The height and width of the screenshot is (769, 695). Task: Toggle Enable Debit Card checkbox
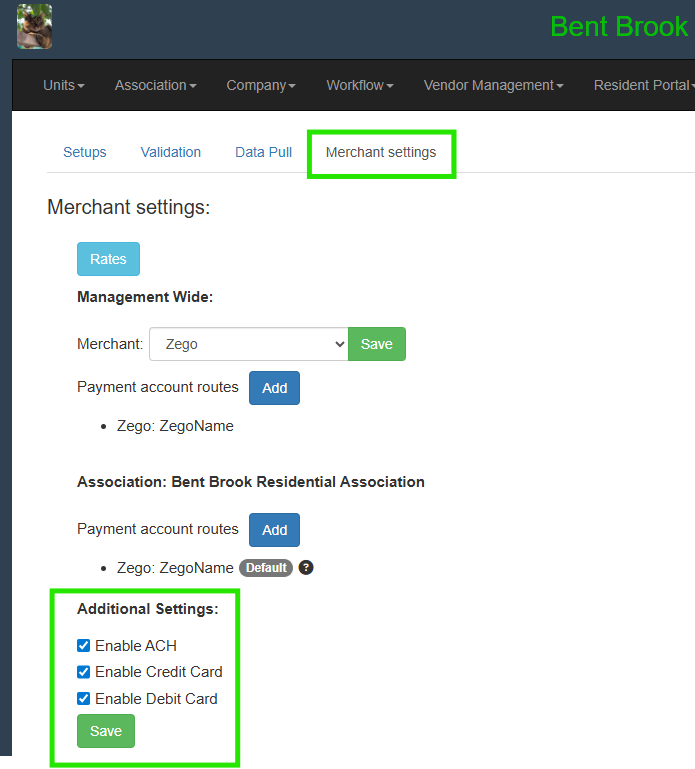(84, 699)
